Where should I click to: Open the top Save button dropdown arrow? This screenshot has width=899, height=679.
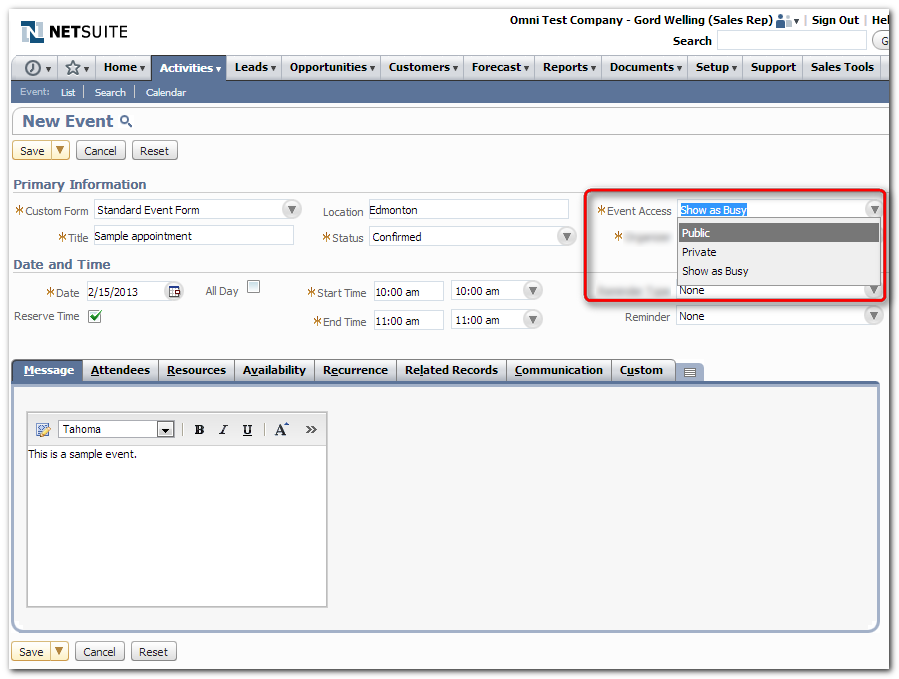[x=60, y=150]
